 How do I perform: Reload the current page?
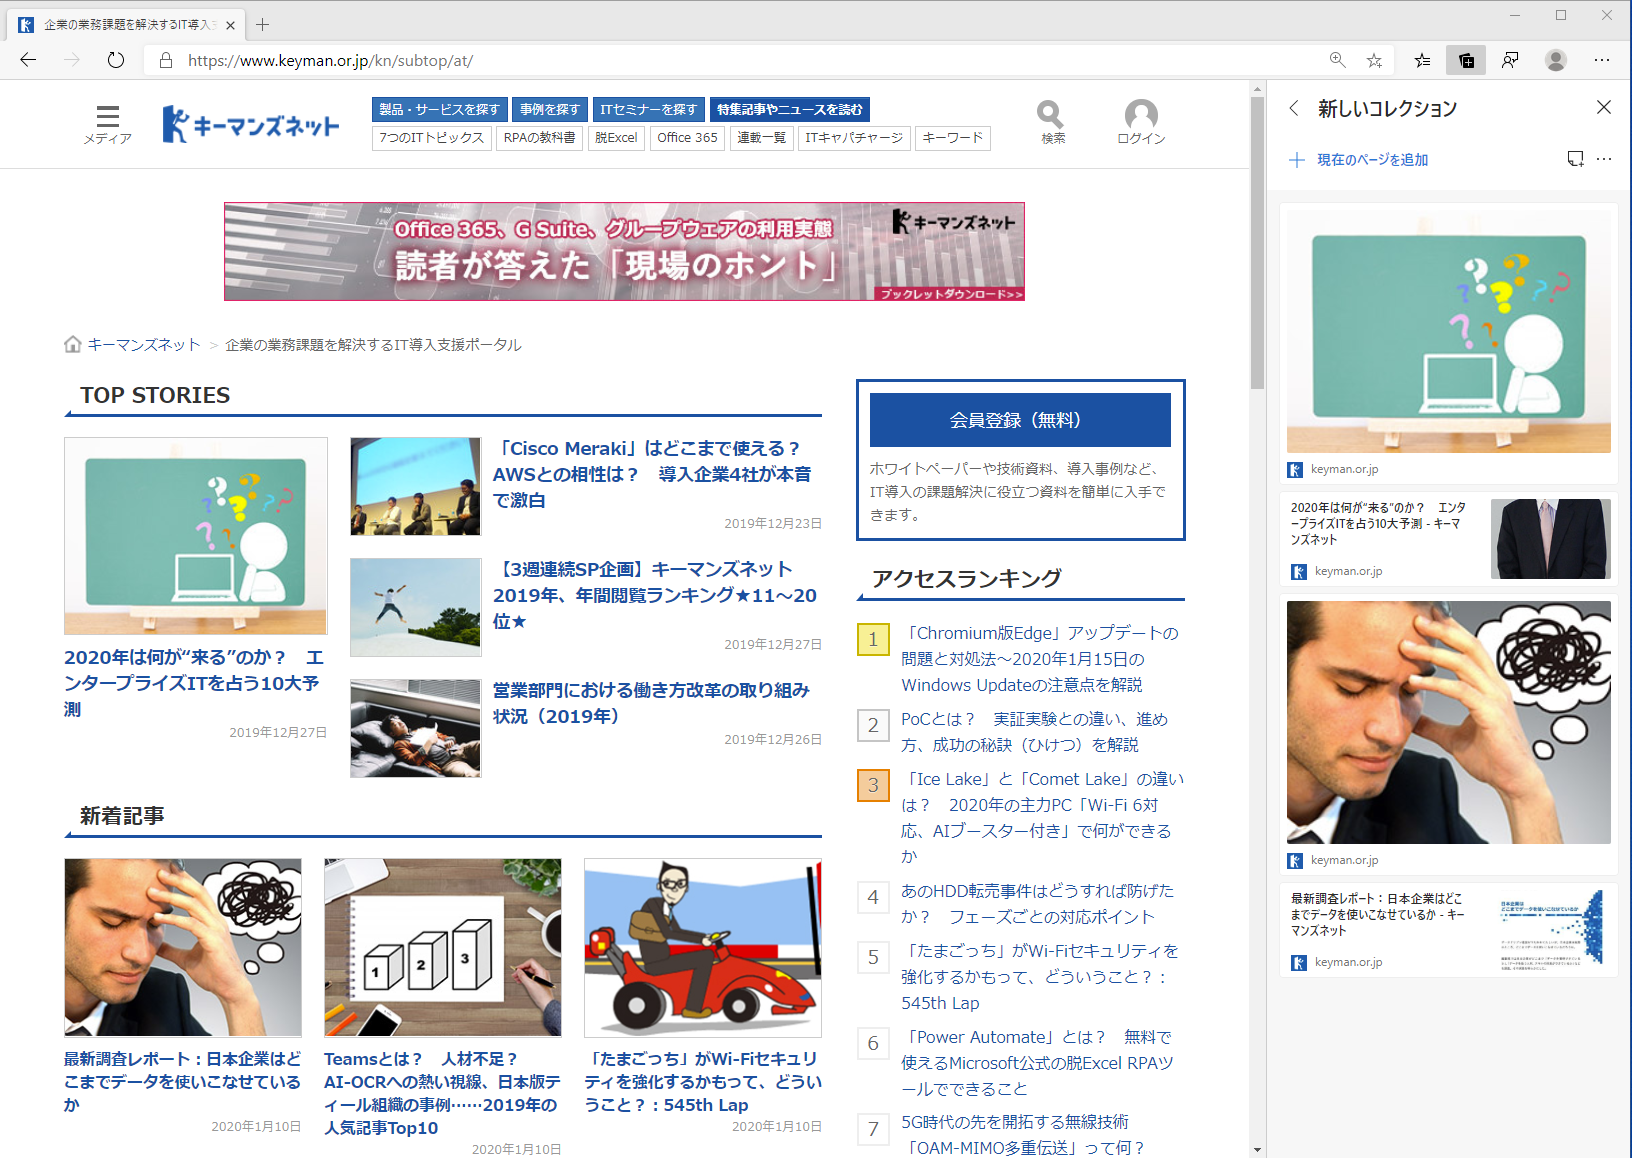[116, 60]
